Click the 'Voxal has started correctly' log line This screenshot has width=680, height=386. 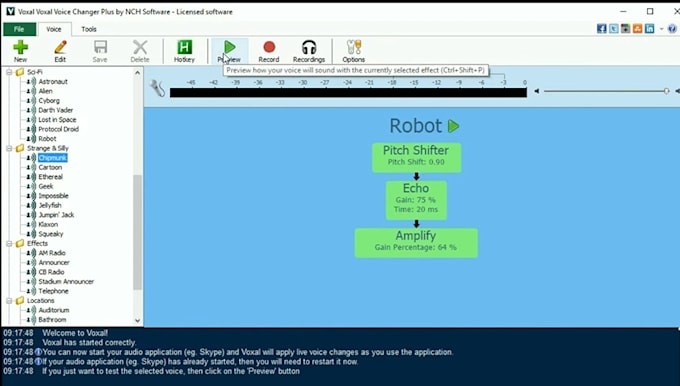coord(89,343)
